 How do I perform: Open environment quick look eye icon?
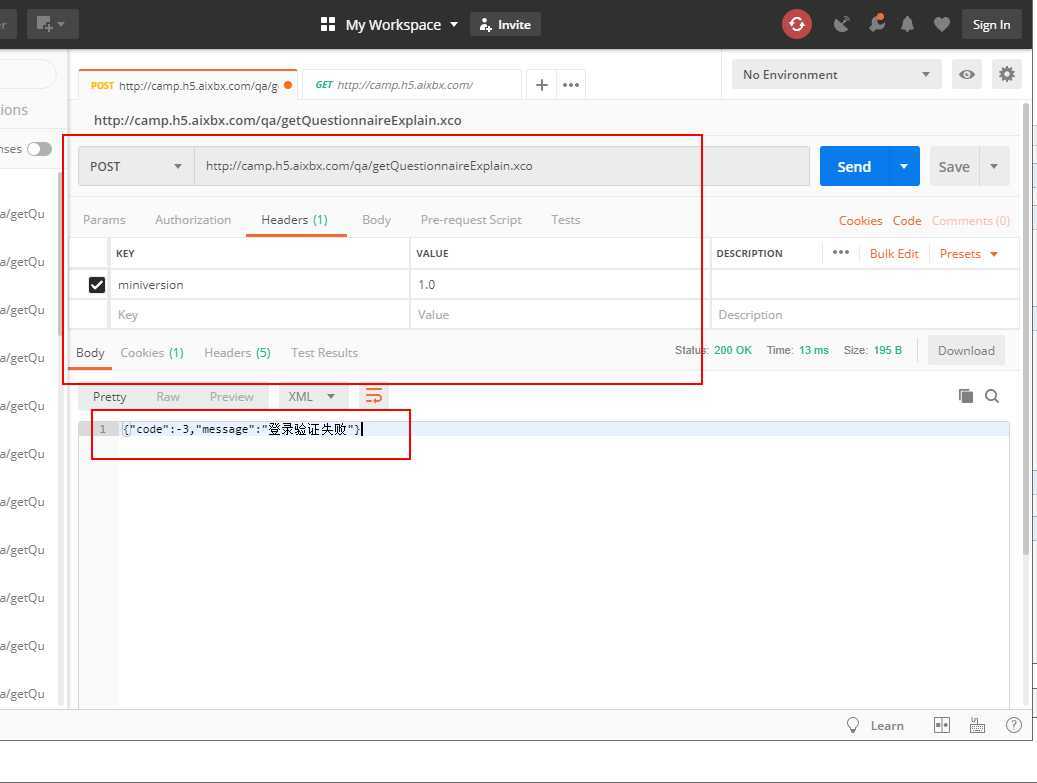tap(967, 75)
